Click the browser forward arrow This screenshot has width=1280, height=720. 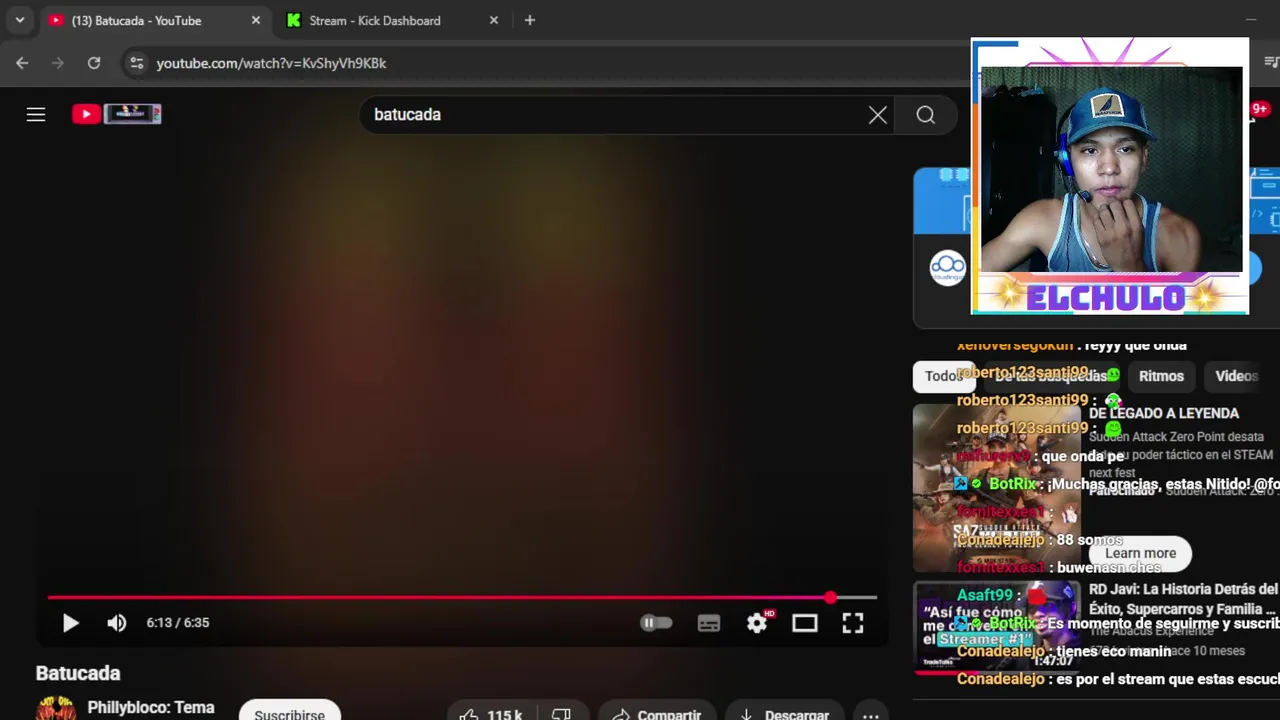pyautogui.click(x=58, y=63)
